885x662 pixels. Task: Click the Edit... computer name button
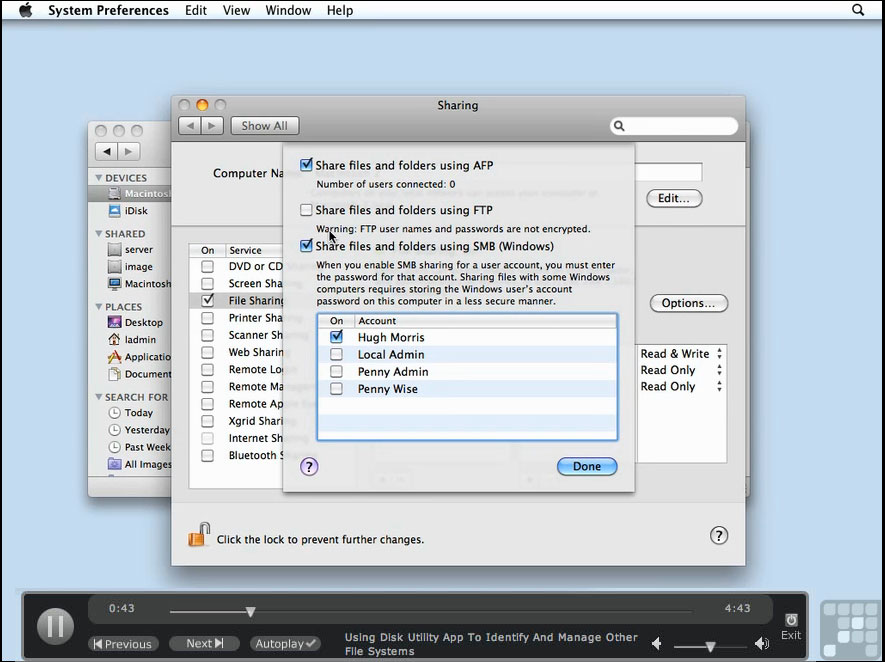coord(674,198)
